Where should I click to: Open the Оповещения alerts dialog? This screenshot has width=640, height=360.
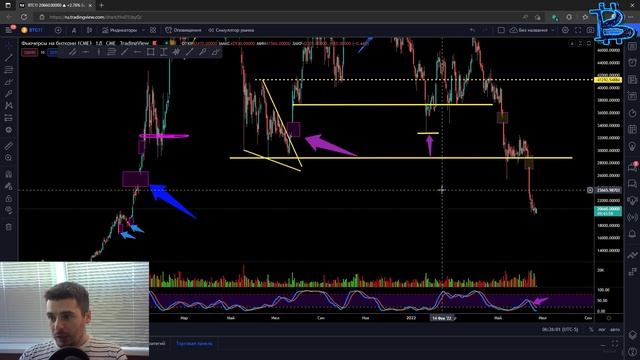183,30
